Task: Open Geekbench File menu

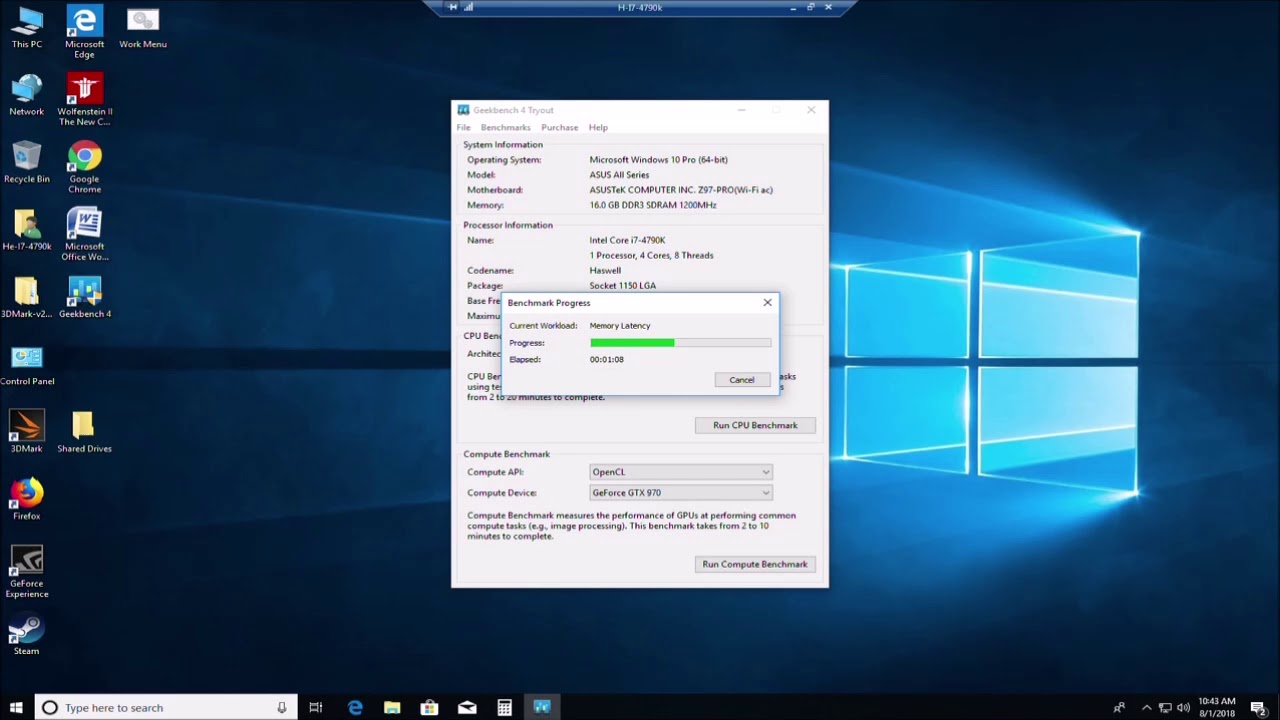Action: coord(464,127)
